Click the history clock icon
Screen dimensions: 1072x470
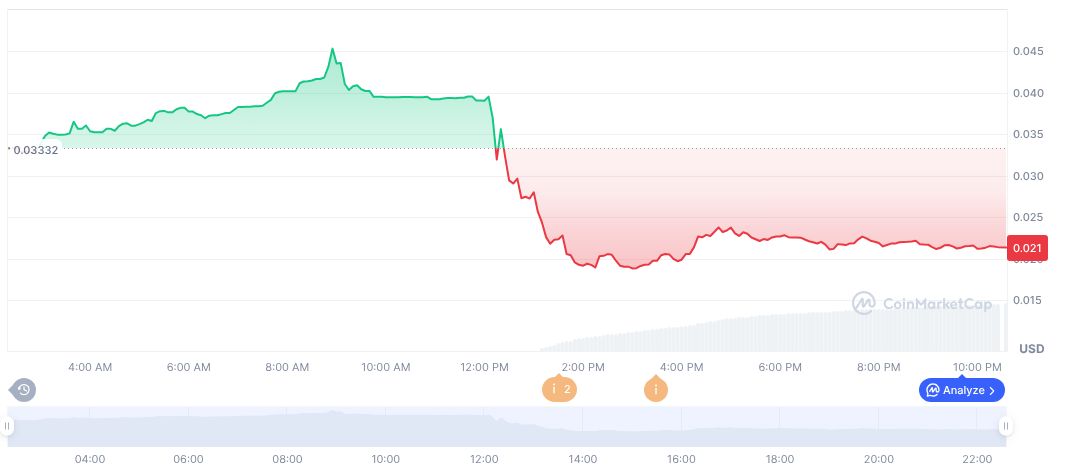coord(23,389)
